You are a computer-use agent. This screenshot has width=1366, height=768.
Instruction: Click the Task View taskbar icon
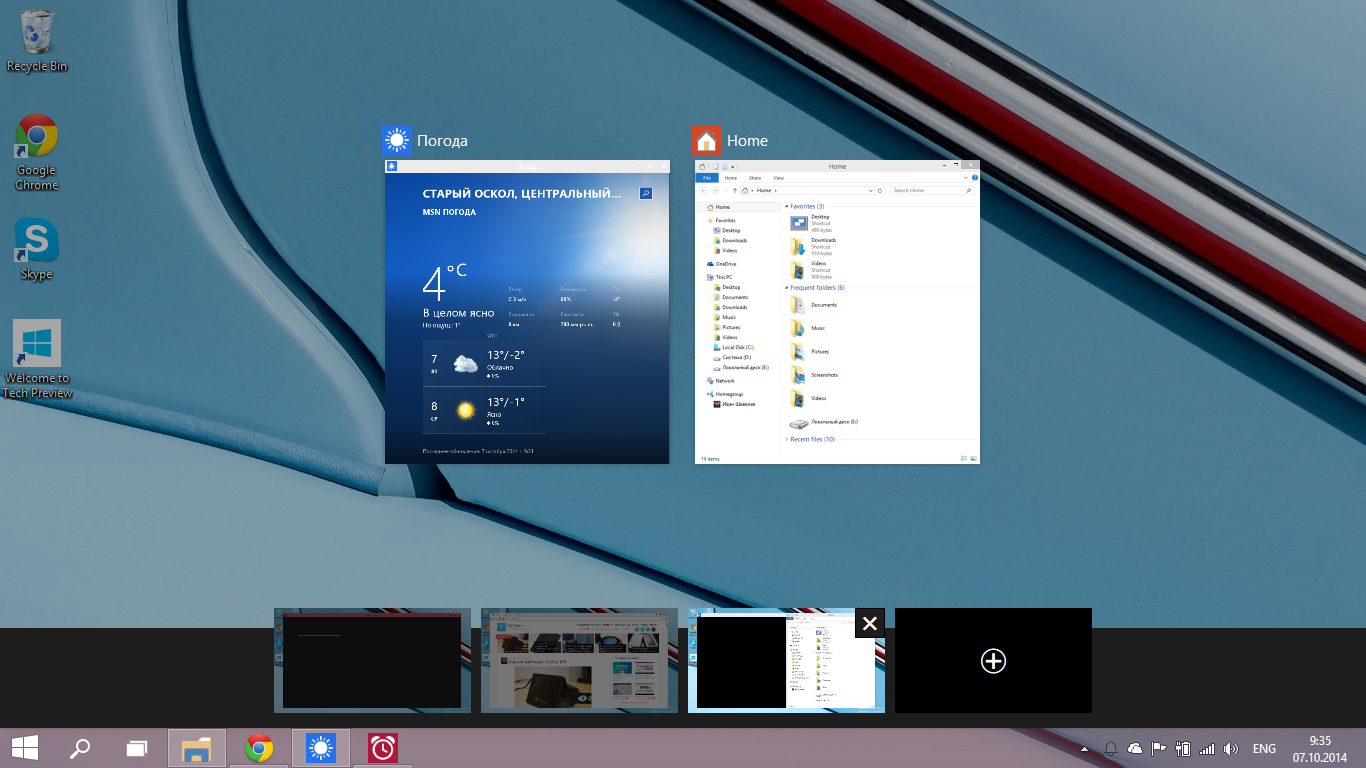click(x=137, y=748)
